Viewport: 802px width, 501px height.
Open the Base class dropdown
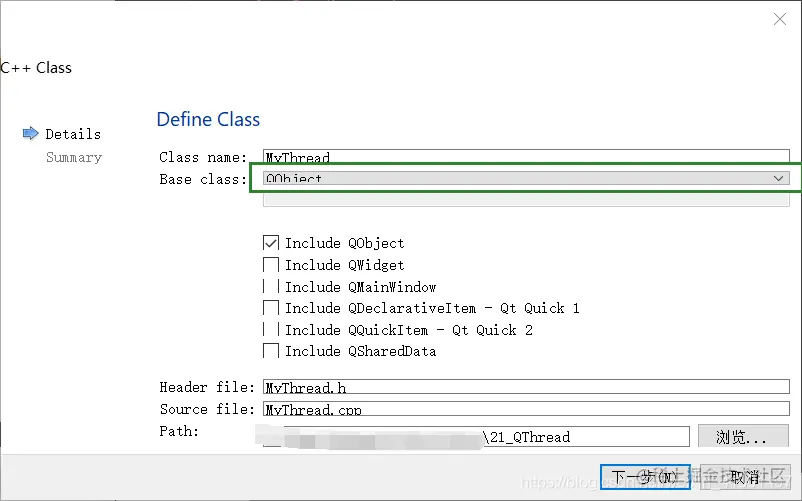point(526,178)
